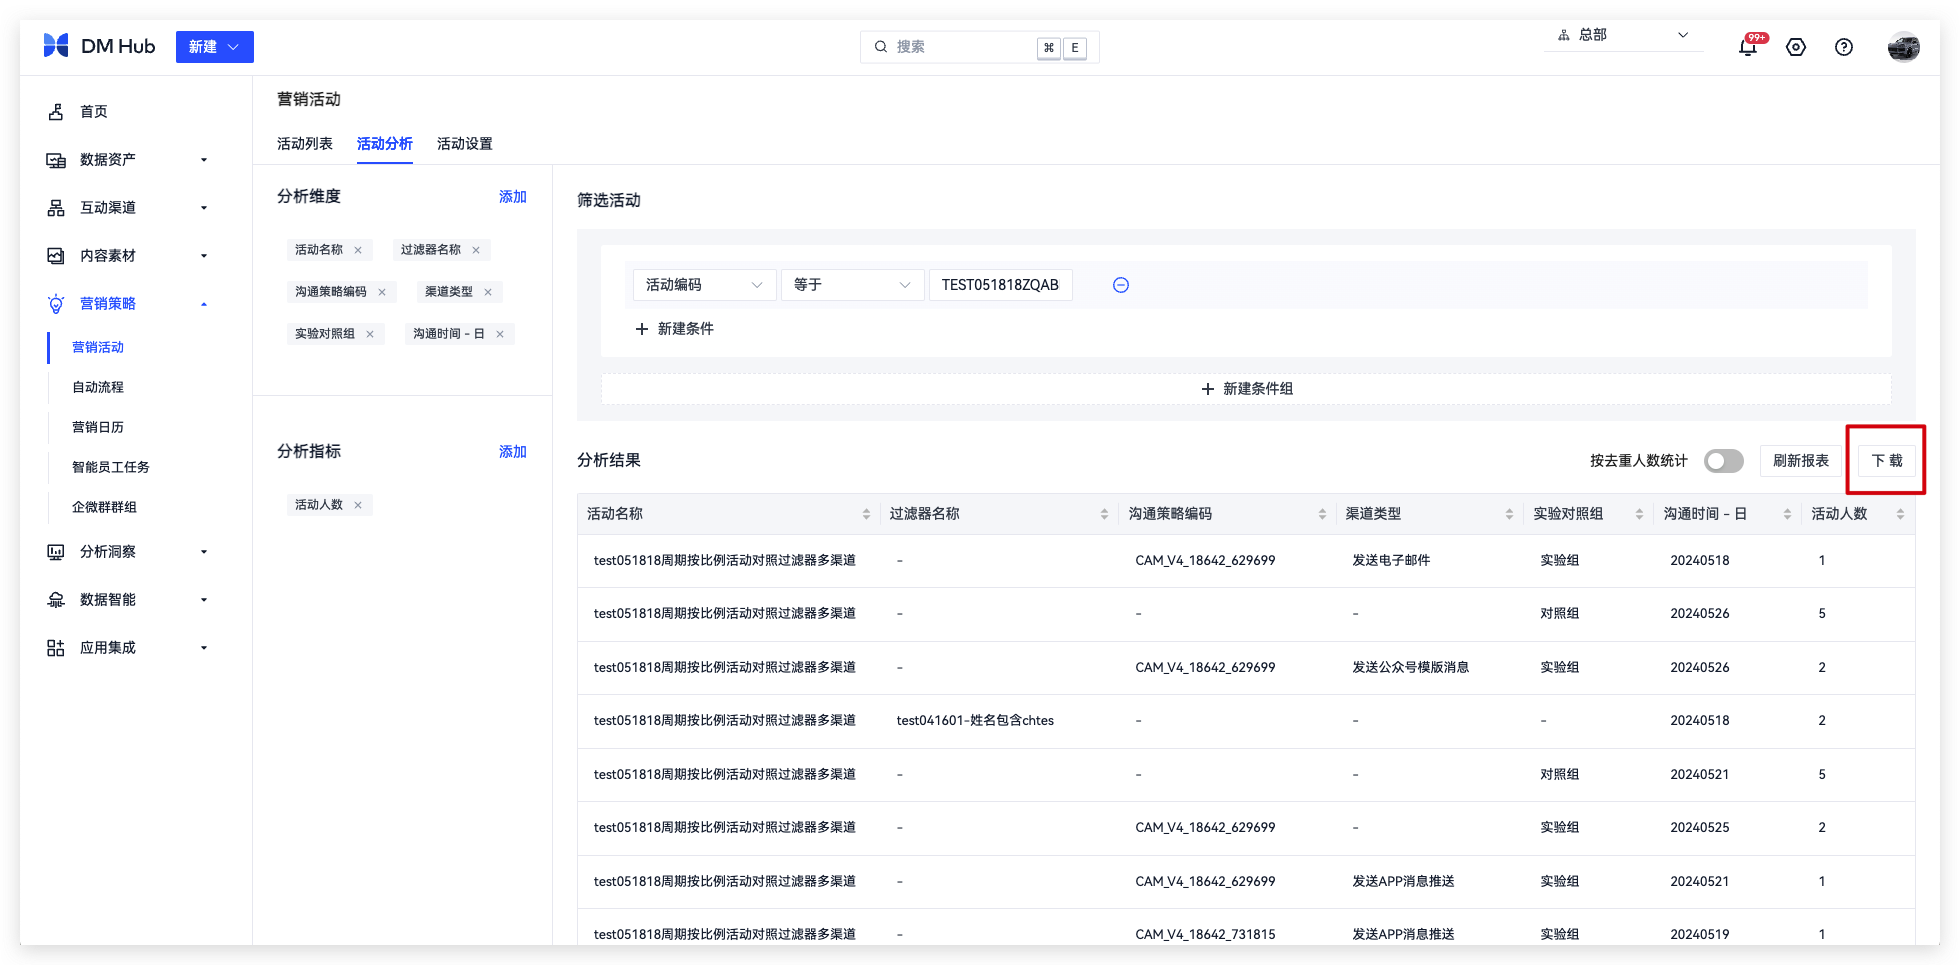The width and height of the screenshot is (1960, 965).
Task: Click the TEST051818ZQAB value field
Action: coord(1000,285)
